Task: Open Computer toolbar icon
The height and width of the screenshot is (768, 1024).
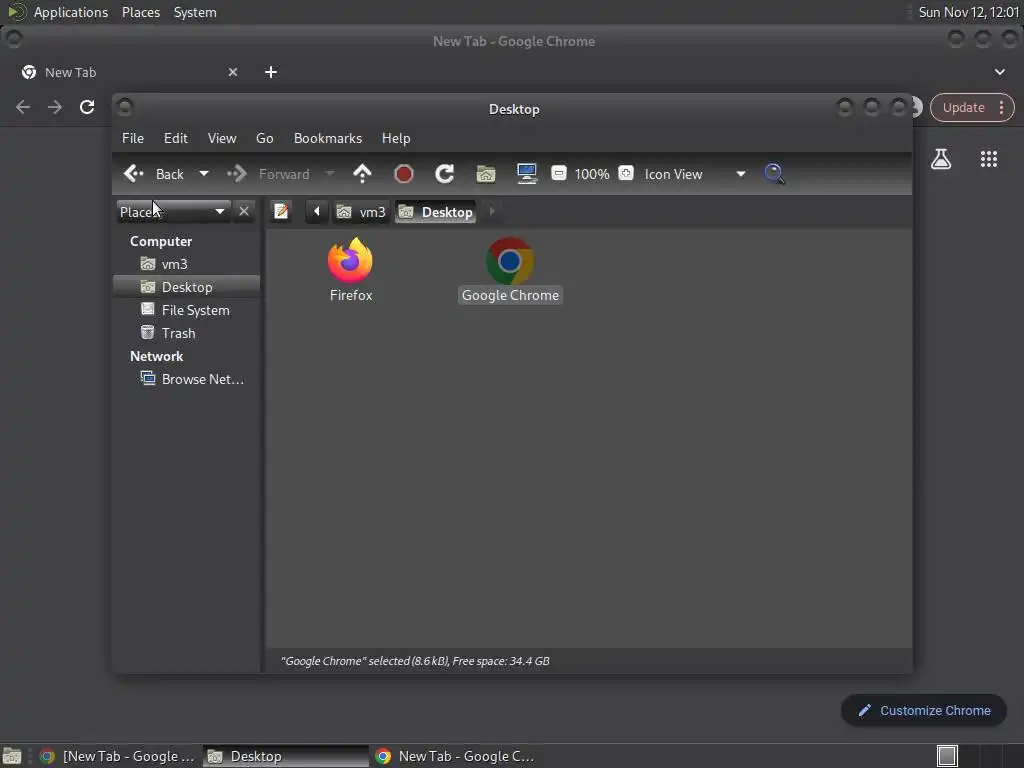Action: [x=527, y=174]
